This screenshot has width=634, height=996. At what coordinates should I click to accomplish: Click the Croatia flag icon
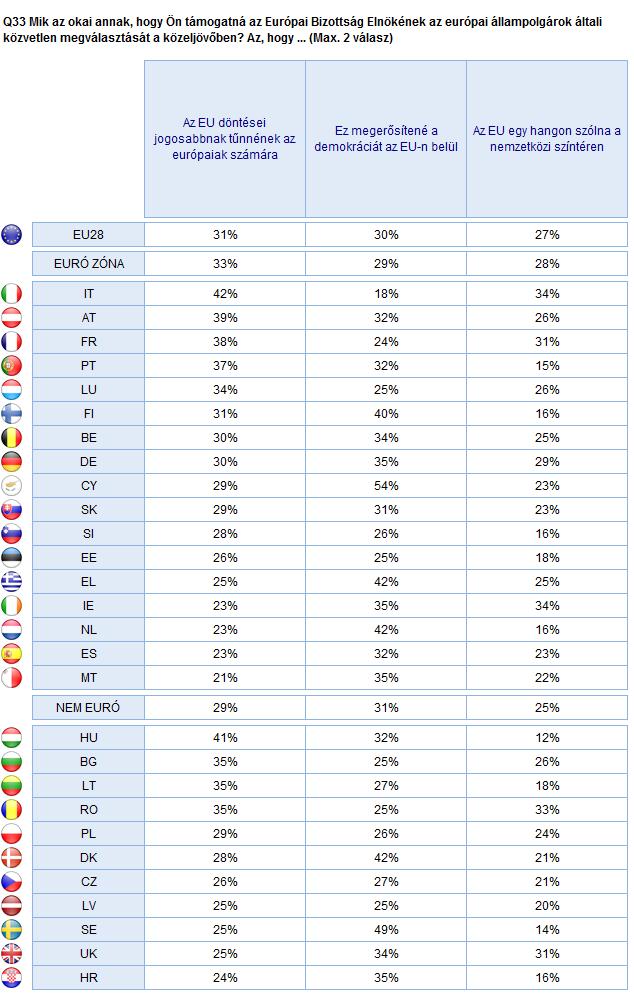tap(11, 978)
